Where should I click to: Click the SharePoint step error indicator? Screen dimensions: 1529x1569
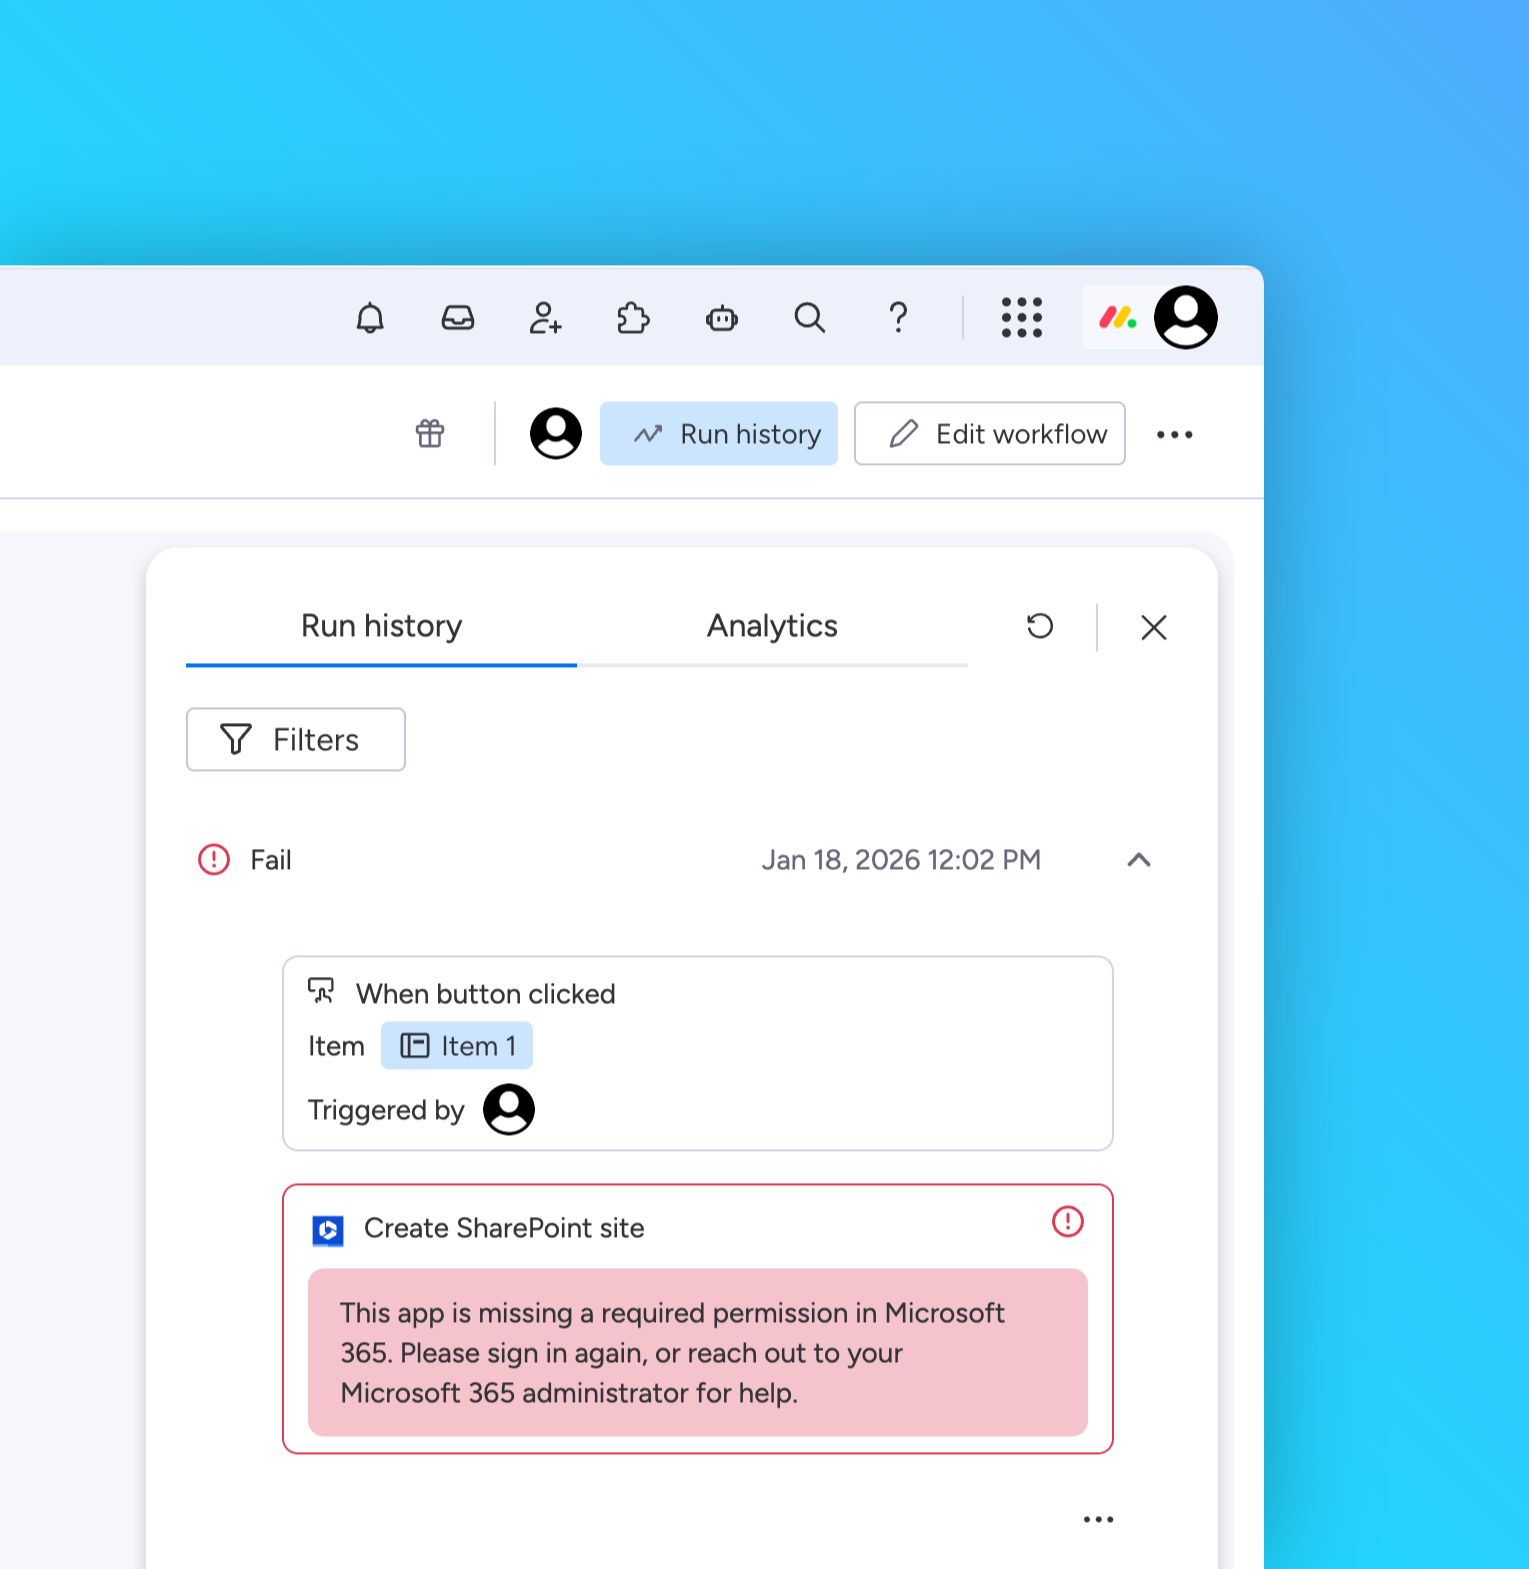click(1067, 1221)
